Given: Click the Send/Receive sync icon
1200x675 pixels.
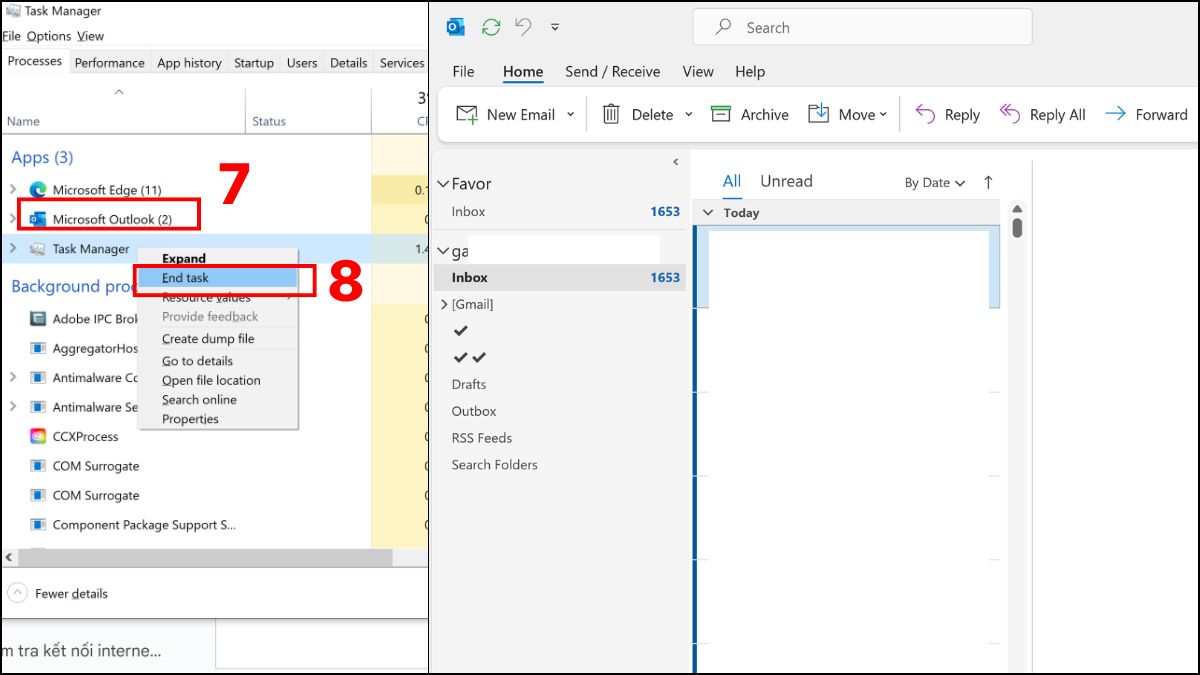Looking at the screenshot, I should 490,27.
